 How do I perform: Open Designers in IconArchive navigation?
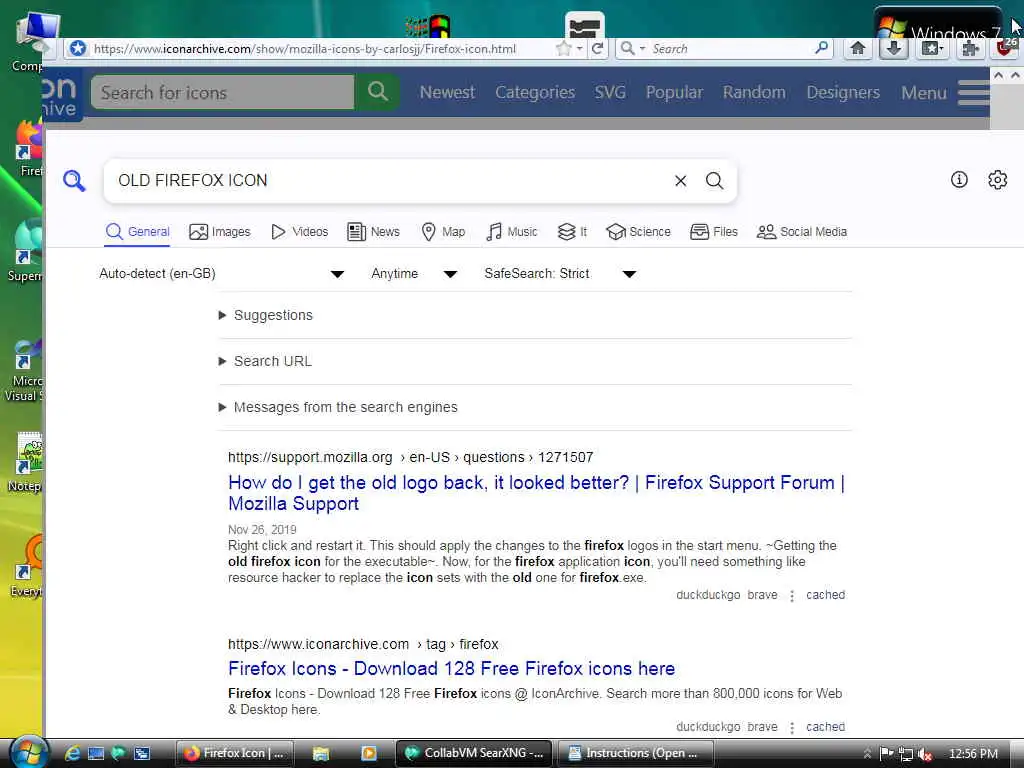(843, 92)
